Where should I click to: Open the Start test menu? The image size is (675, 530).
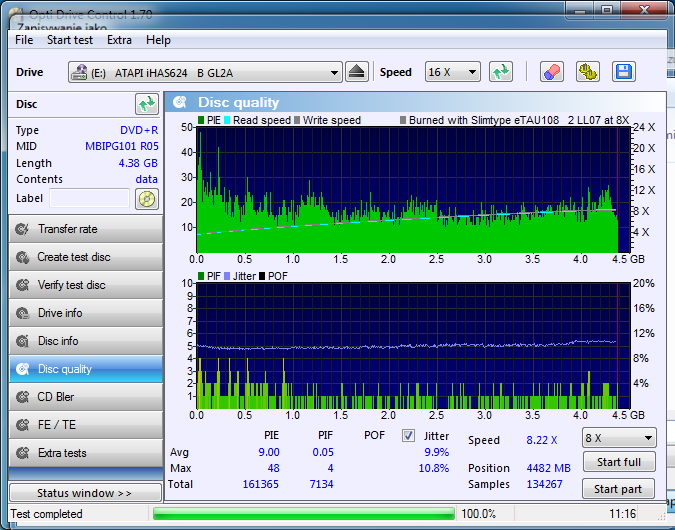coord(70,40)
